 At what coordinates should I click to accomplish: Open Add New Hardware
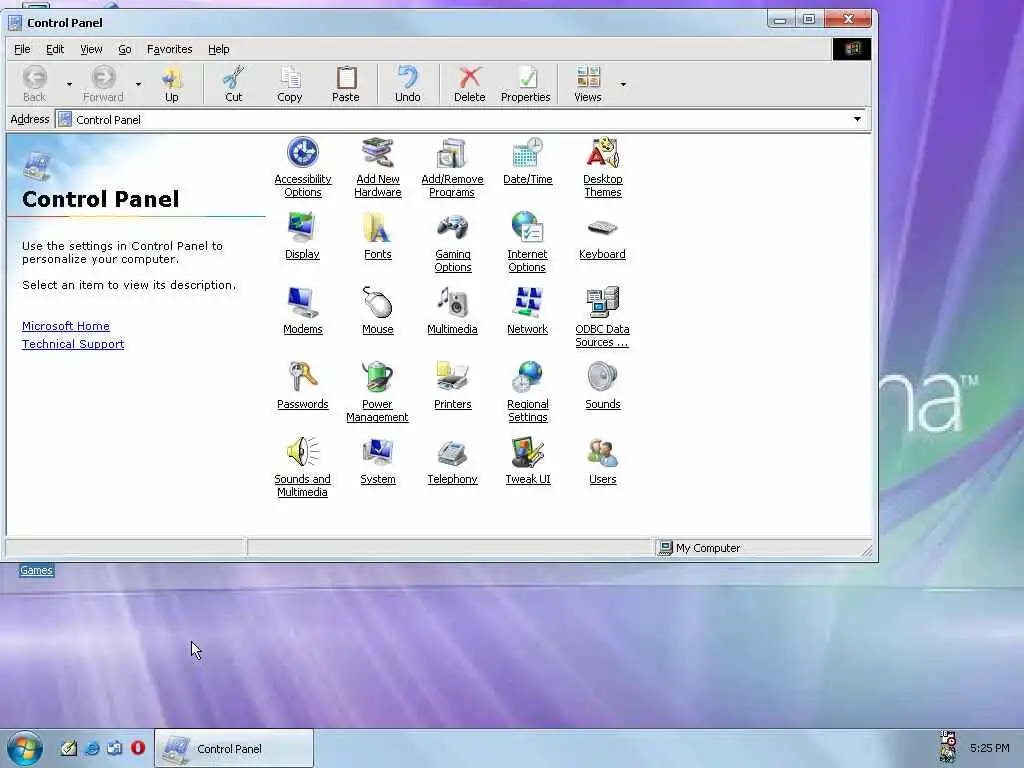pos(377,167)
